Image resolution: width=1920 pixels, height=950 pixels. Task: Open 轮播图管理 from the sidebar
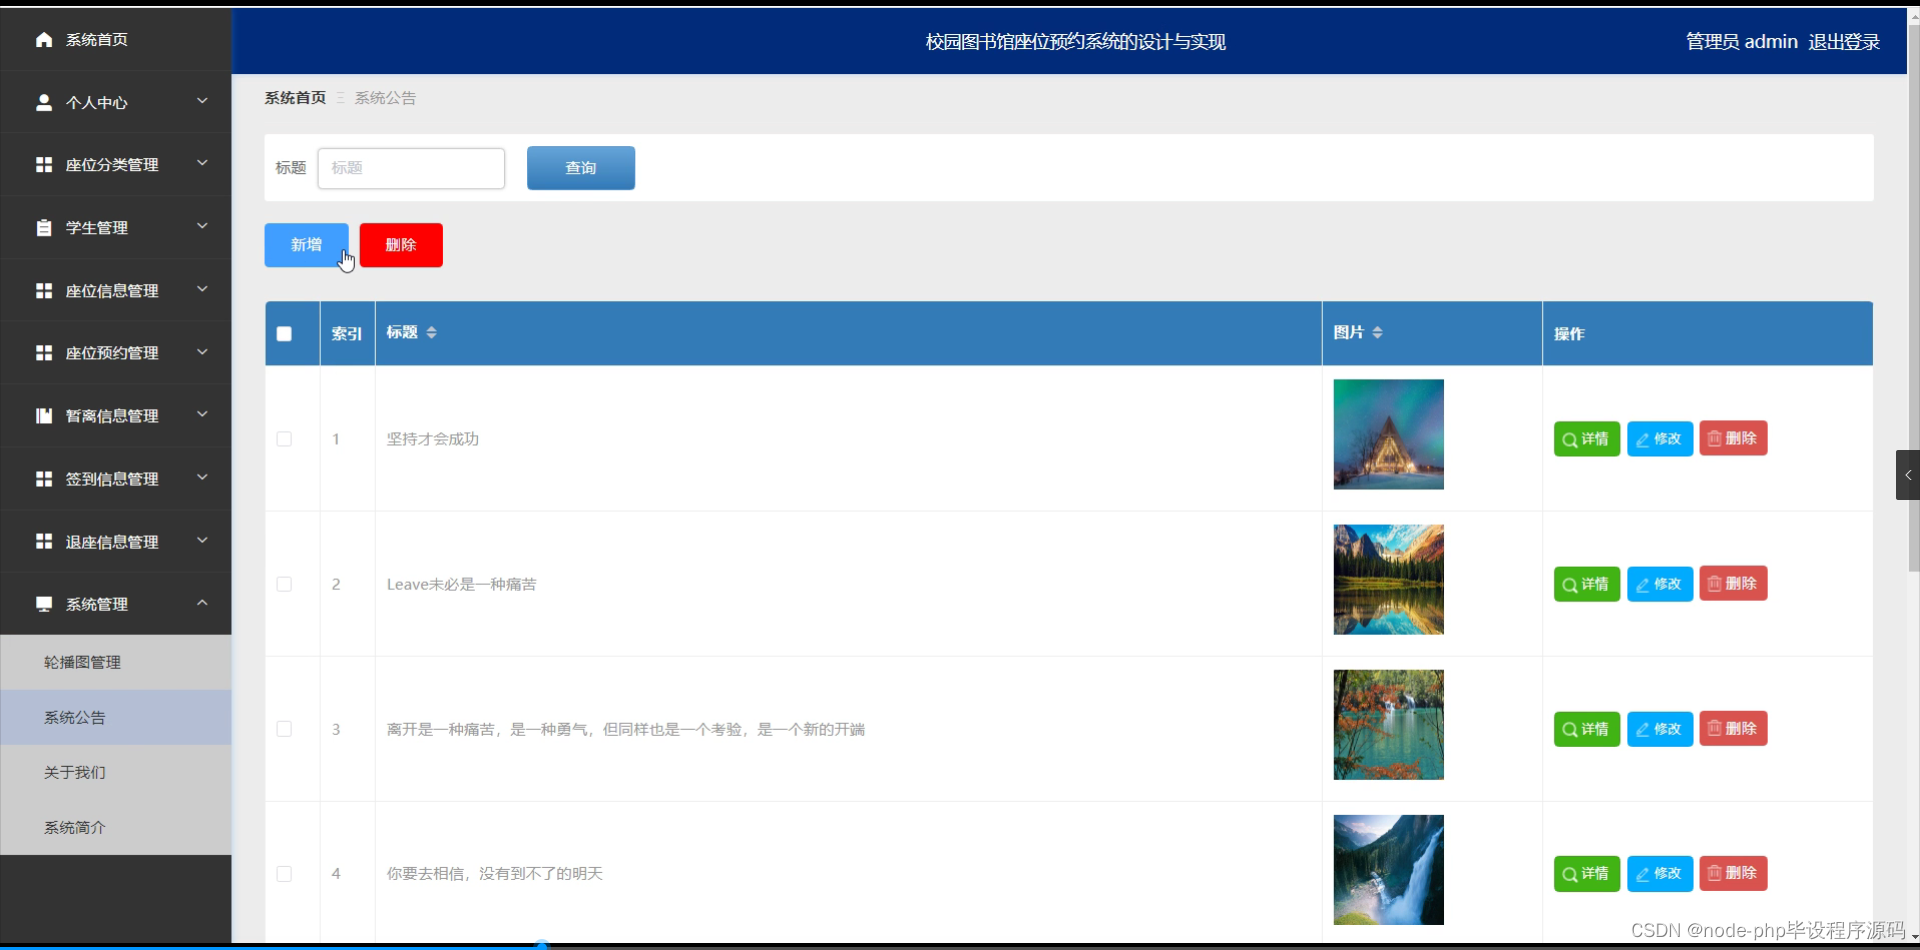click(x=82, y=662)
